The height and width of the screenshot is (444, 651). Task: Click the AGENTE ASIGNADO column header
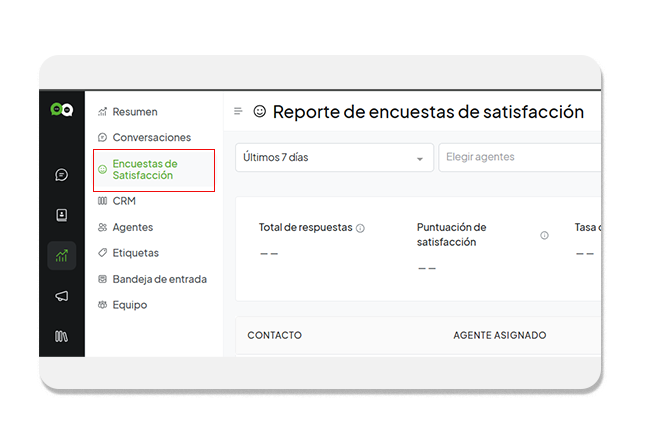click(x=499, y=335)
